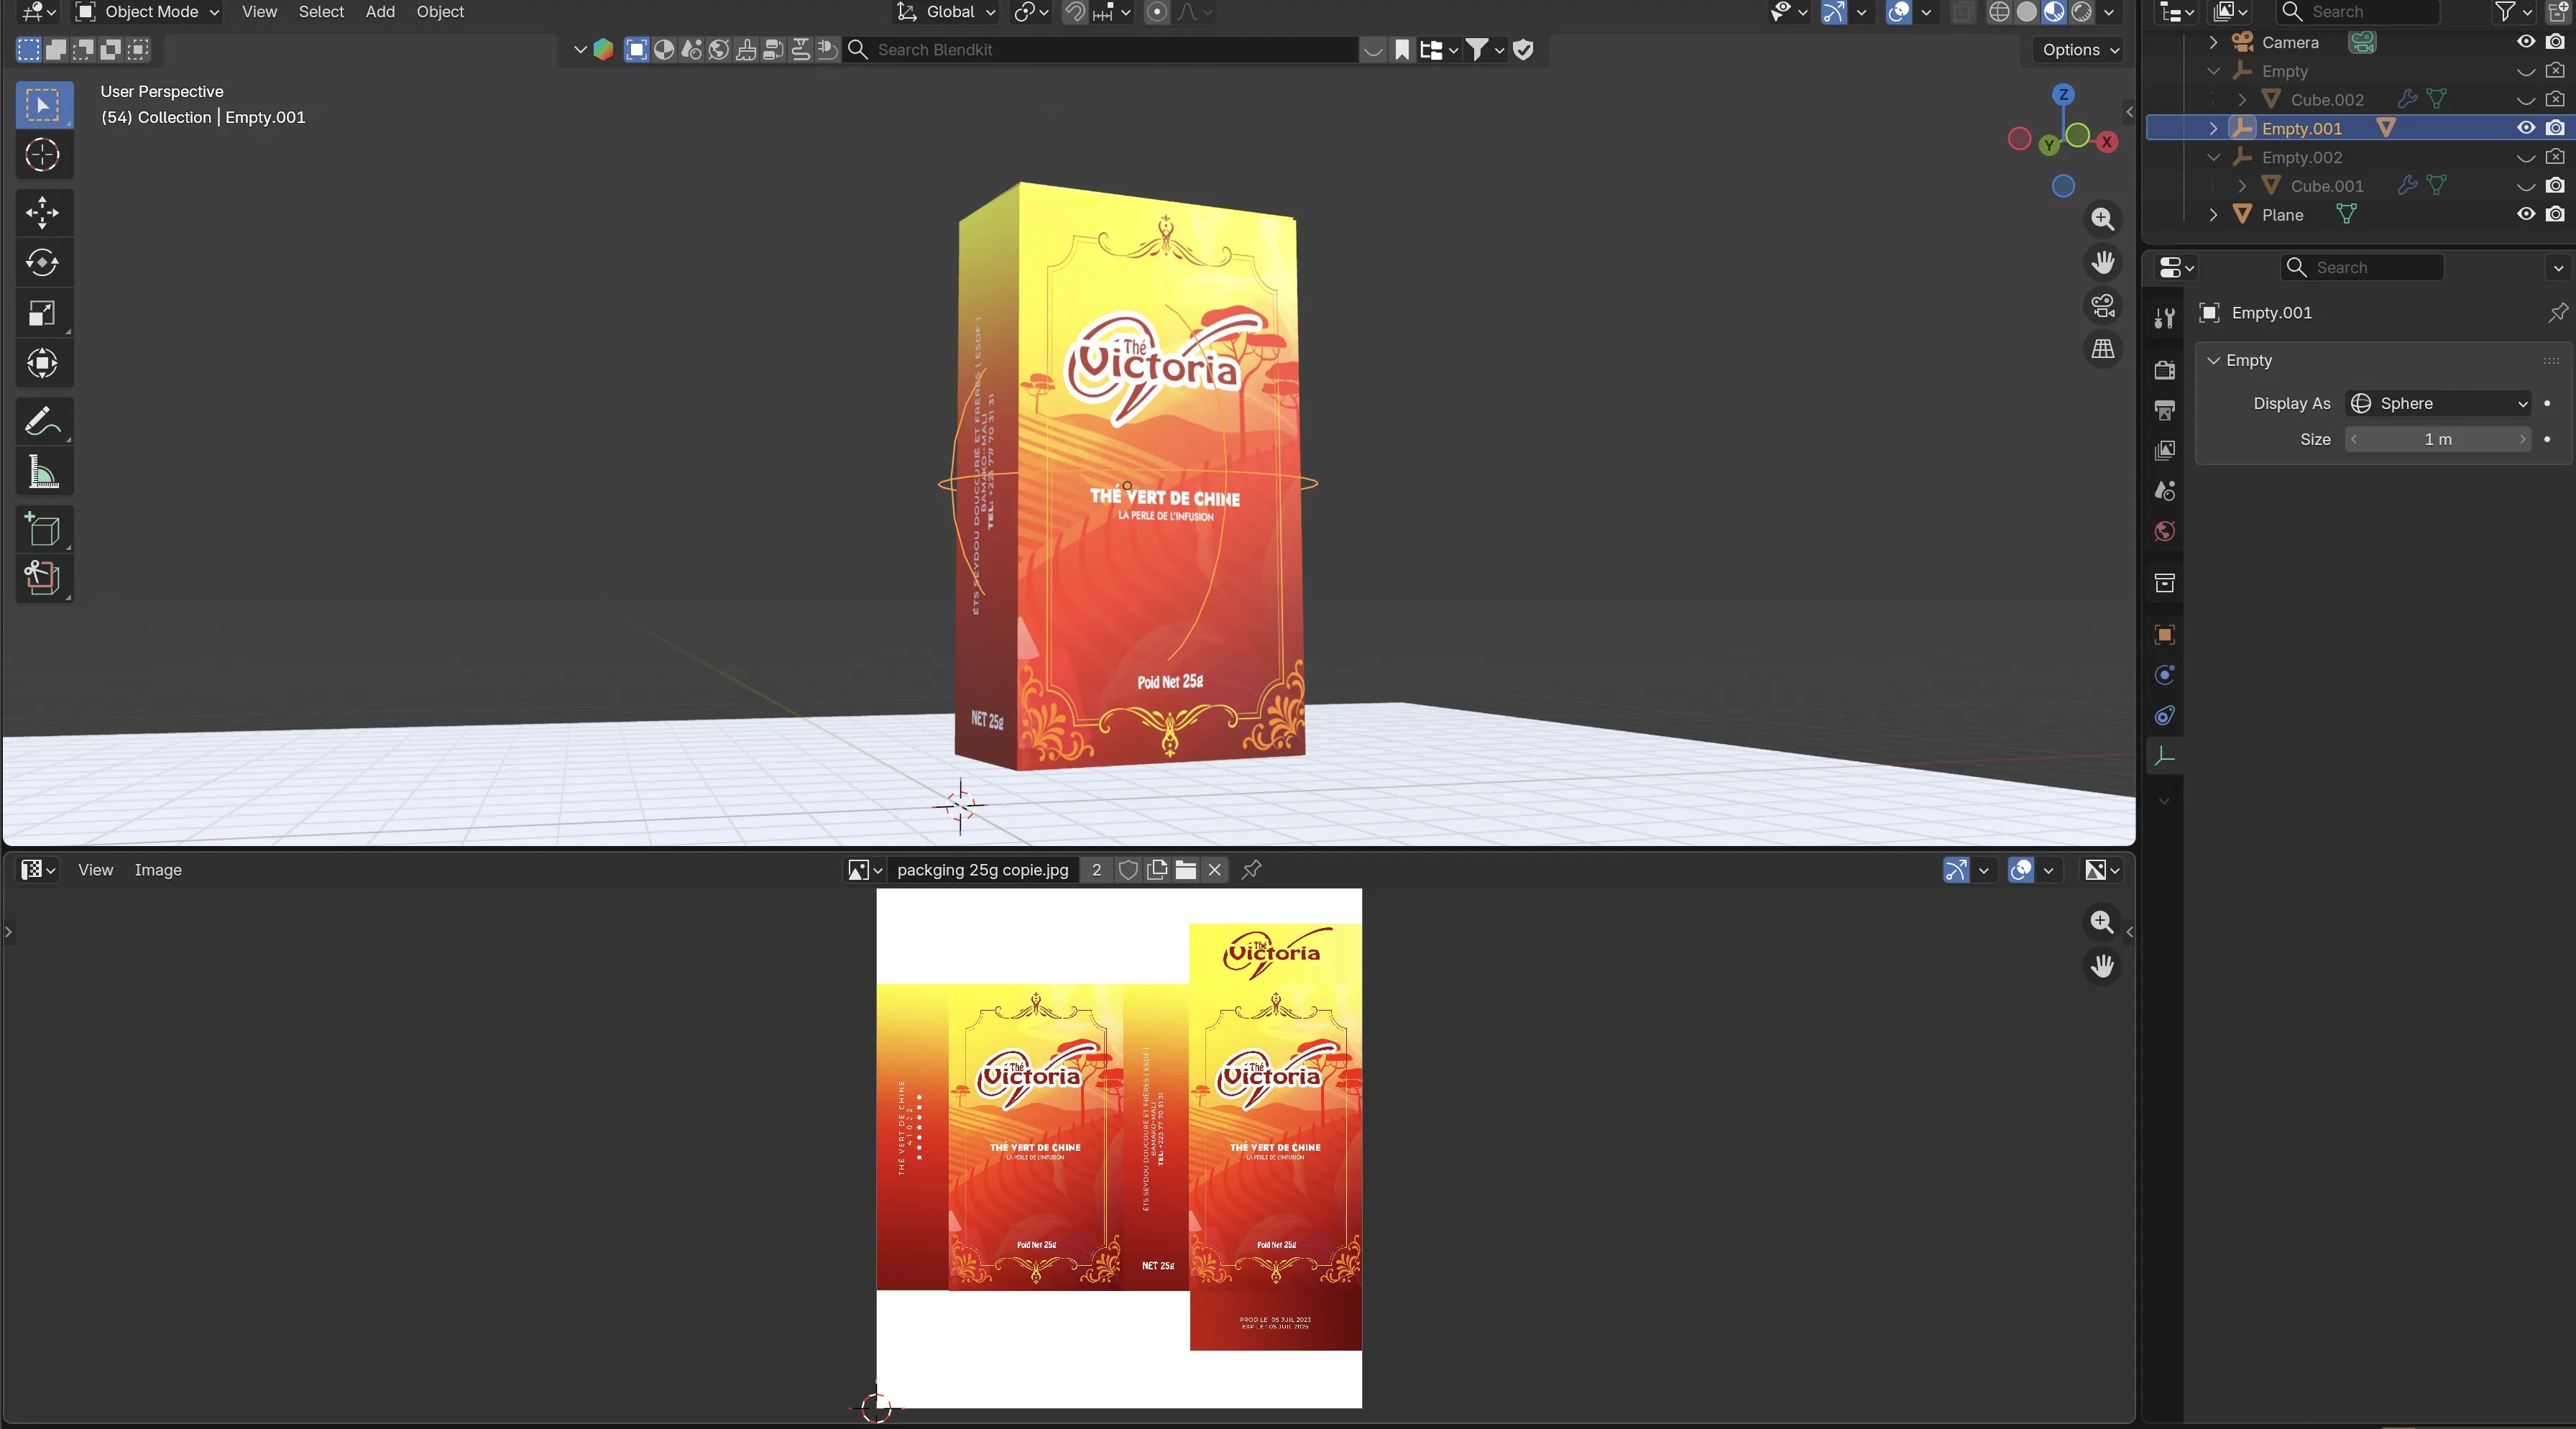Expand the Camera tree item
Screen dimensions: 2576x1429
click(x=2213, y=42)
